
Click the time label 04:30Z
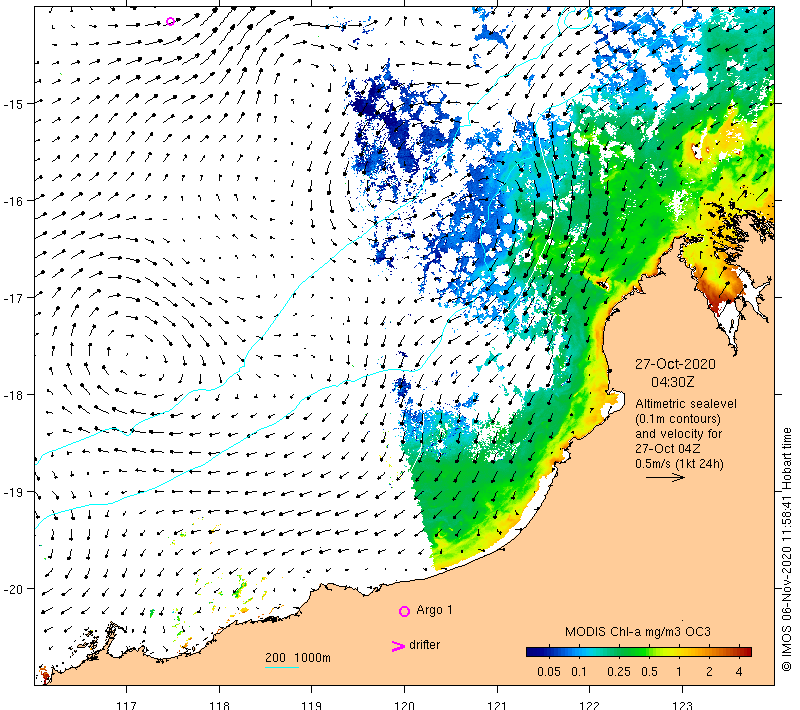(672, 382)
